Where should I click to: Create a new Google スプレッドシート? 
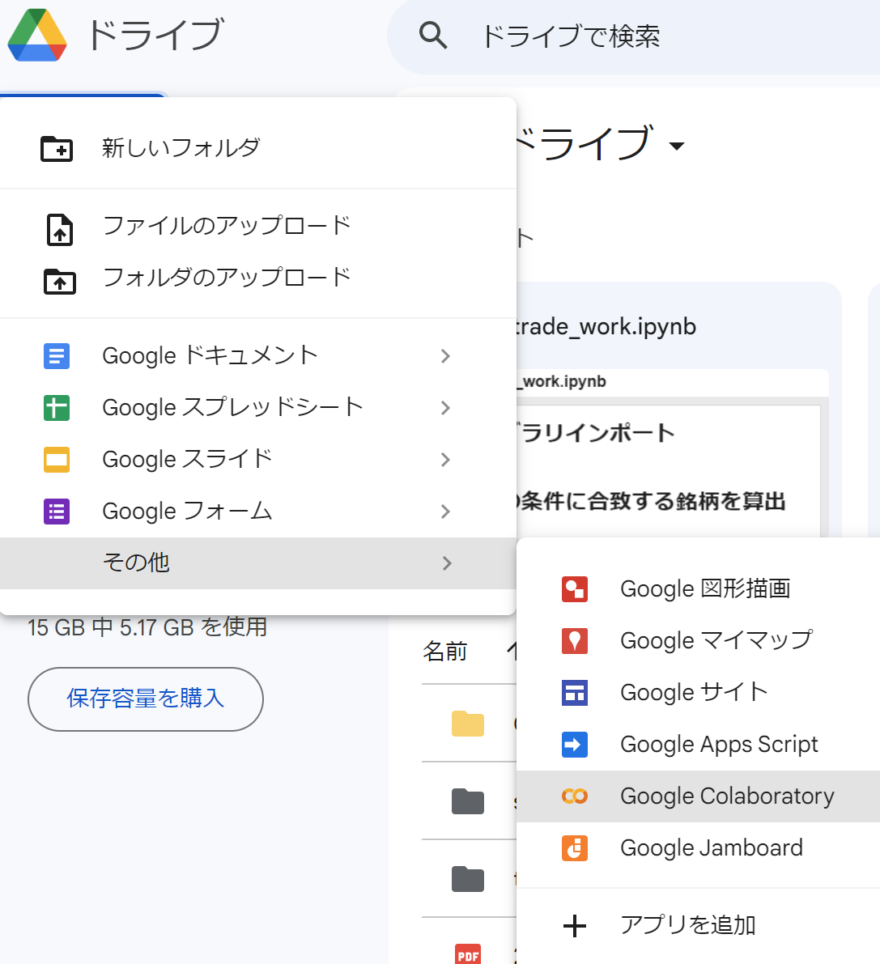(x=258, y=408)
